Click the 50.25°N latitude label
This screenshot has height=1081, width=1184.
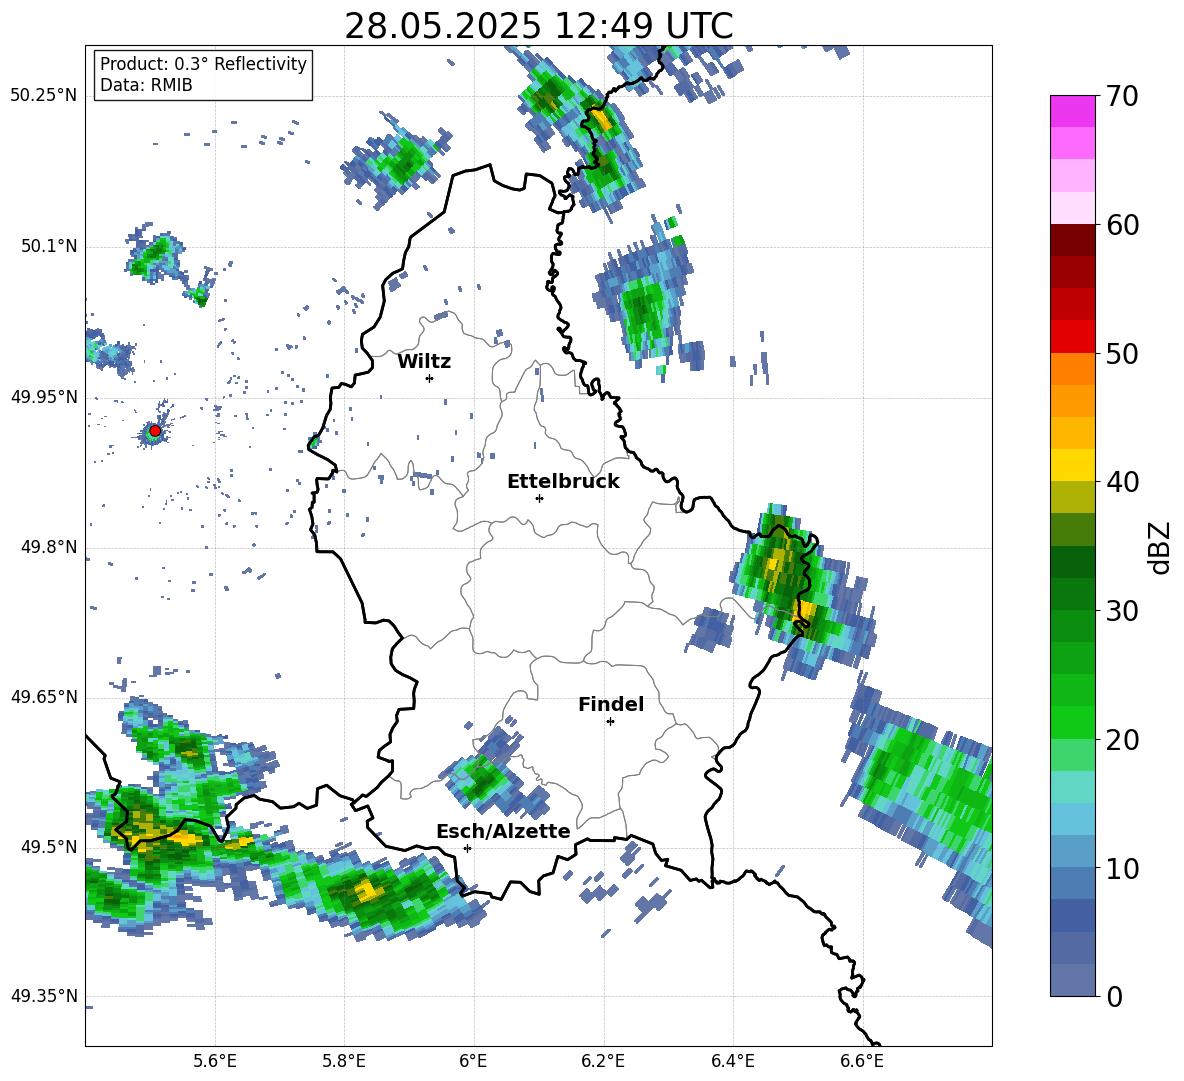[x=44, y=96]
